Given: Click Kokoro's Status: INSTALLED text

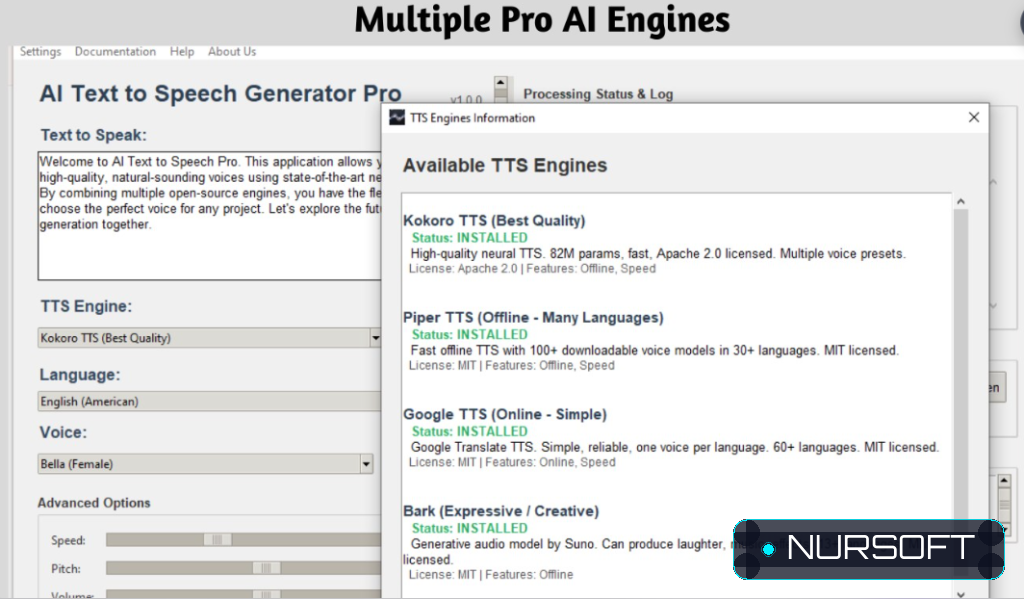Looking at the screenshot, I should coord(470,238).
